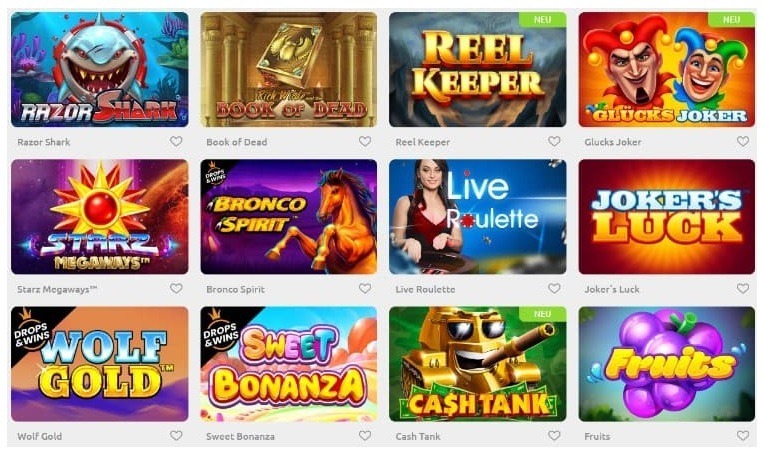Screen dimensions: 762x455
Task: Launch Book of Dead game tile
Action: tap(289, 70)
